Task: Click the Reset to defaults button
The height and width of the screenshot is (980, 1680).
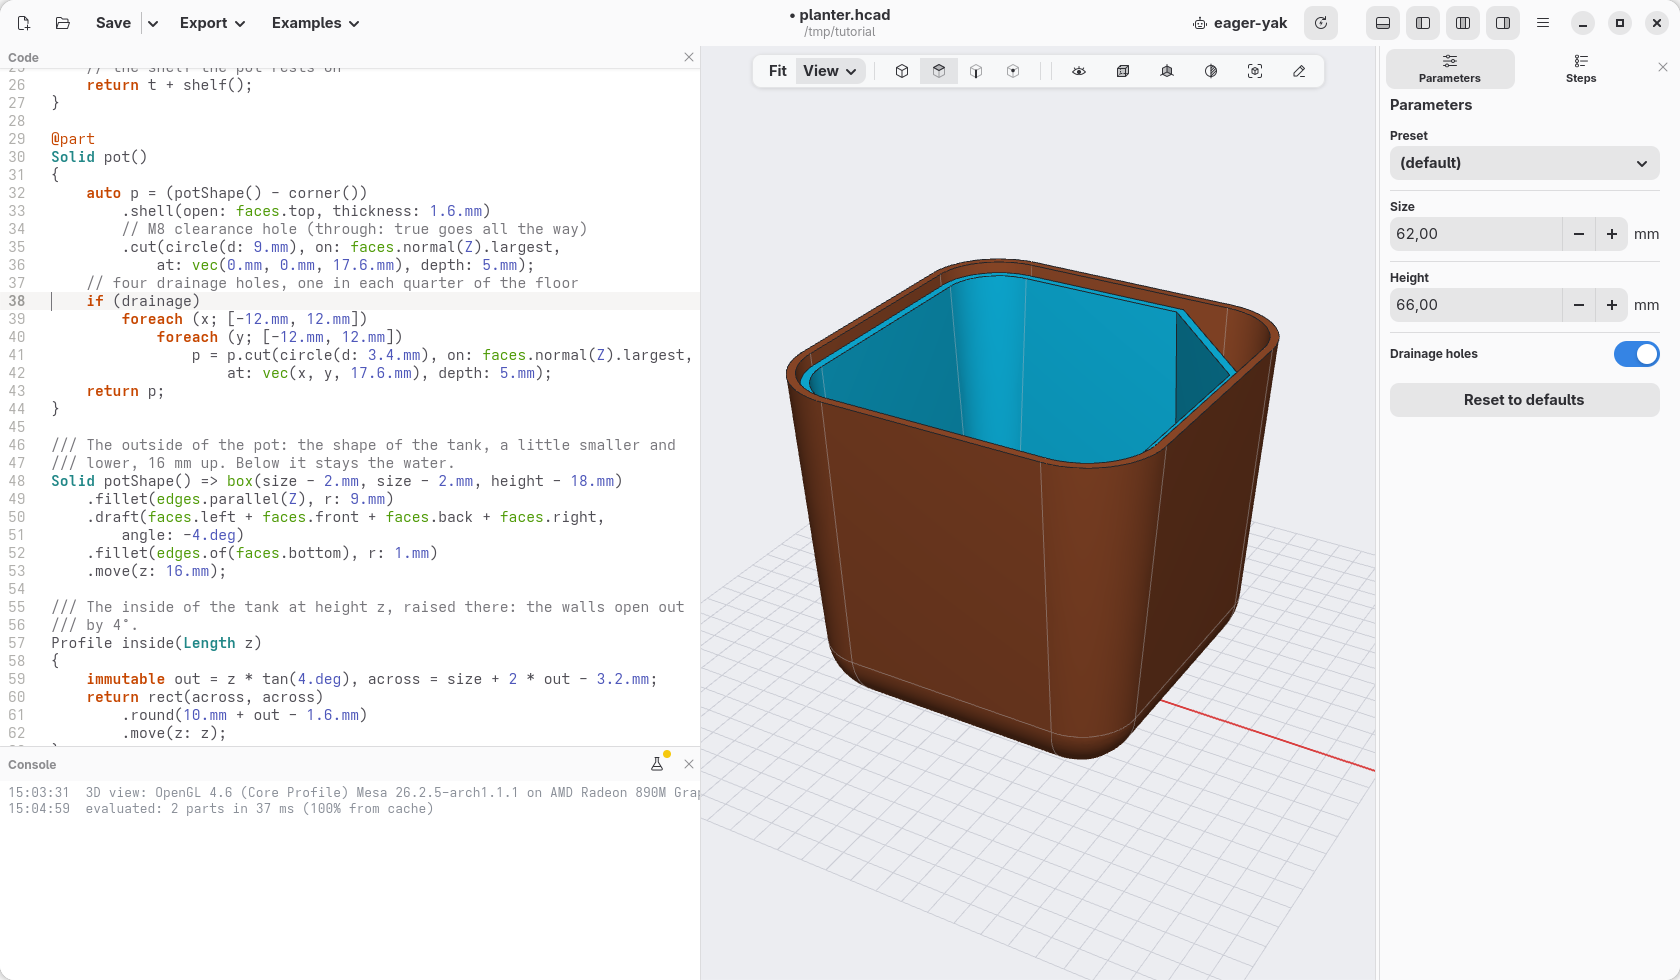Action: click(x=1525, y=400)
